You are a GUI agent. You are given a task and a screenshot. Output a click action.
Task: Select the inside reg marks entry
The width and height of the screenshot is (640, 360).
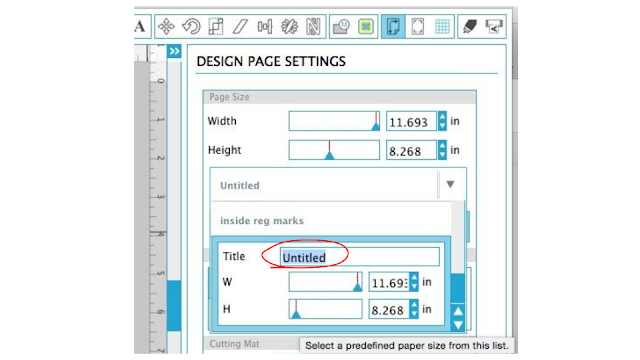(x=331, y=220)
